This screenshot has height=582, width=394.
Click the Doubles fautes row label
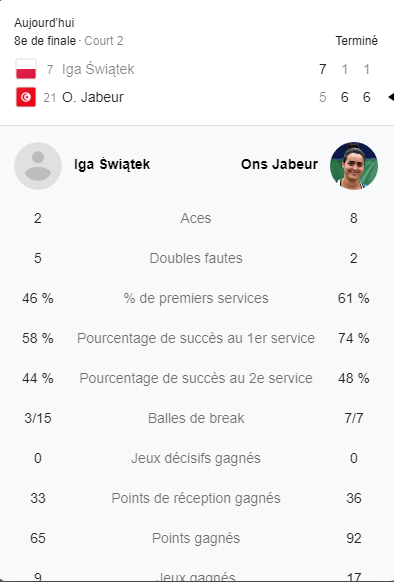click(196, 258)
